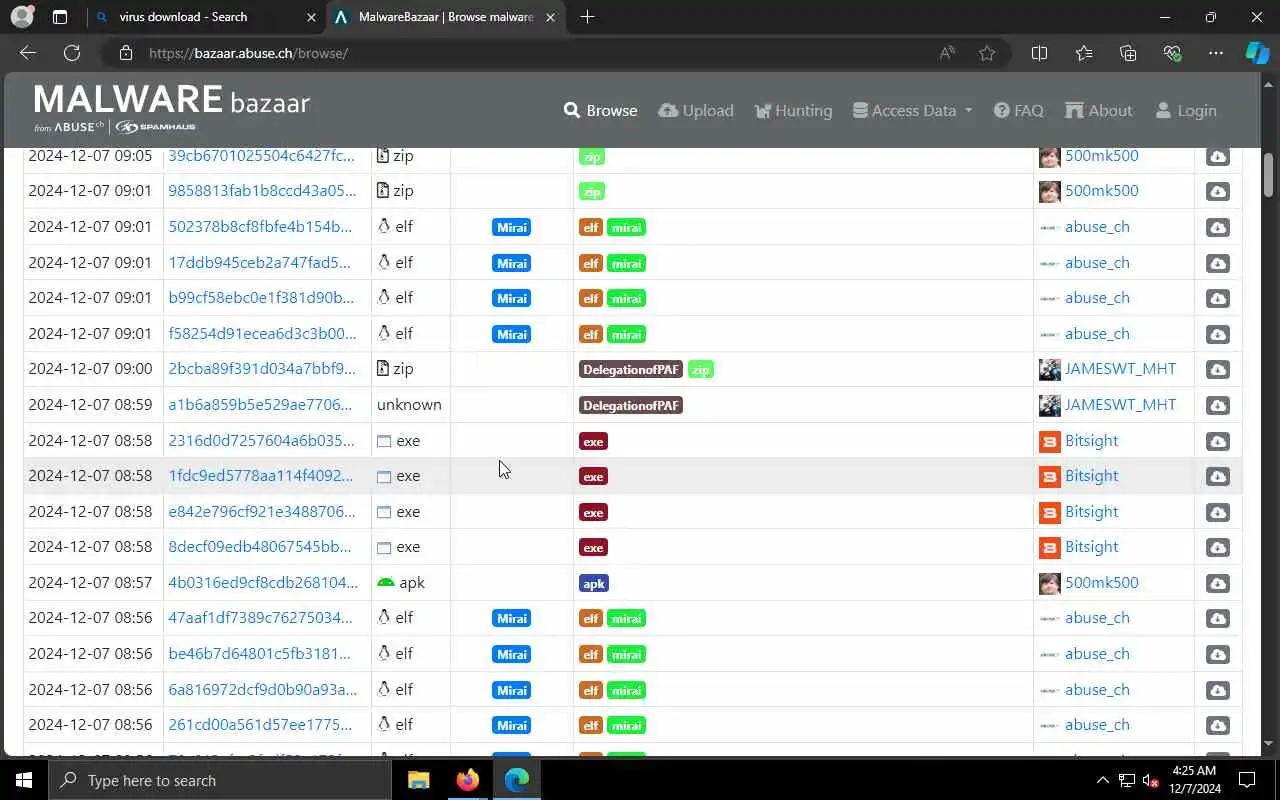Viewport: 1280px width, 800px height.
Task: Open hash link 502378b8cf8fbfe4b154b
Action: point(260,227)
